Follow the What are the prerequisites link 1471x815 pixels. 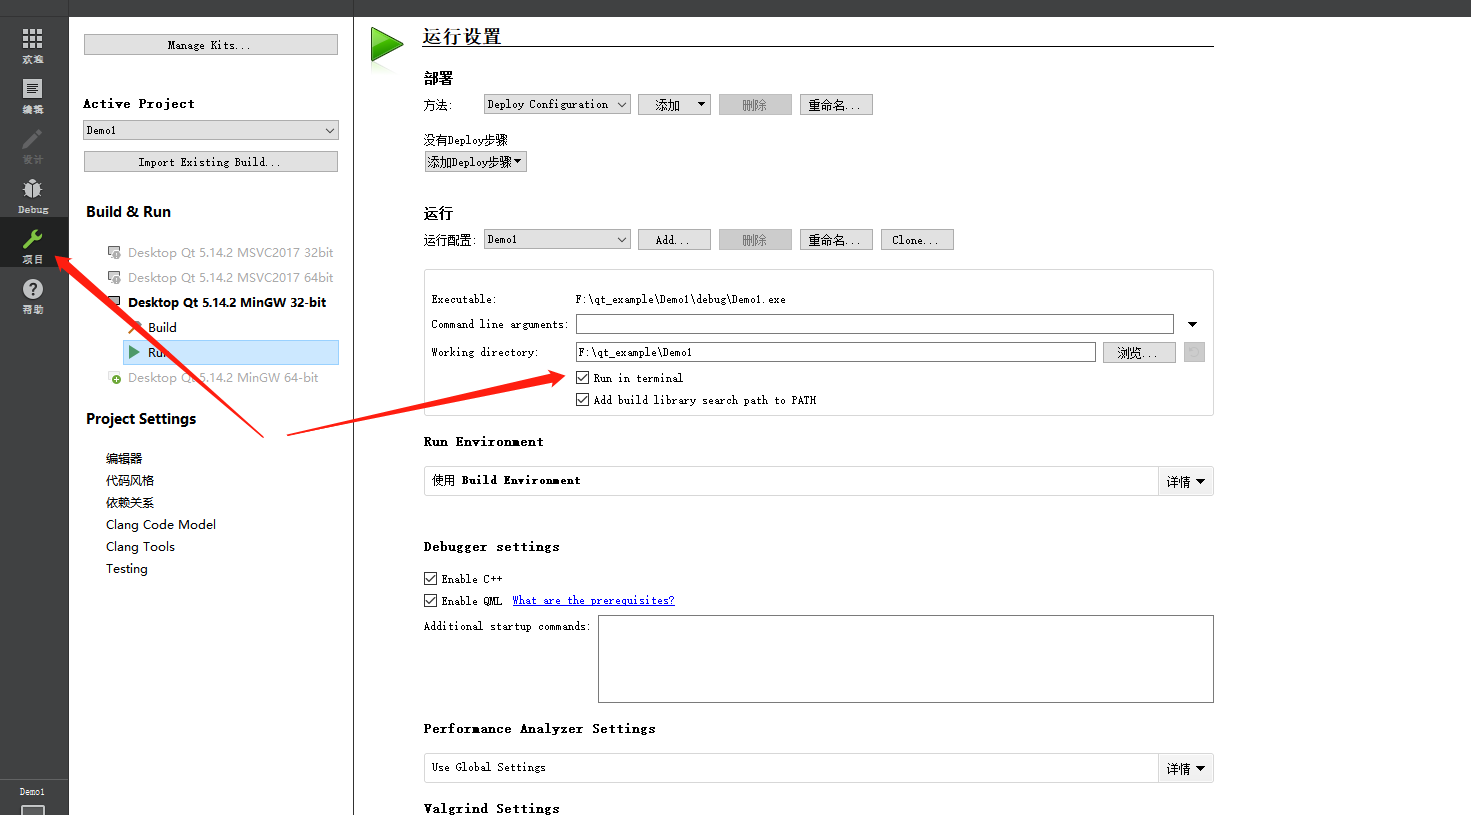coord(593,600)
